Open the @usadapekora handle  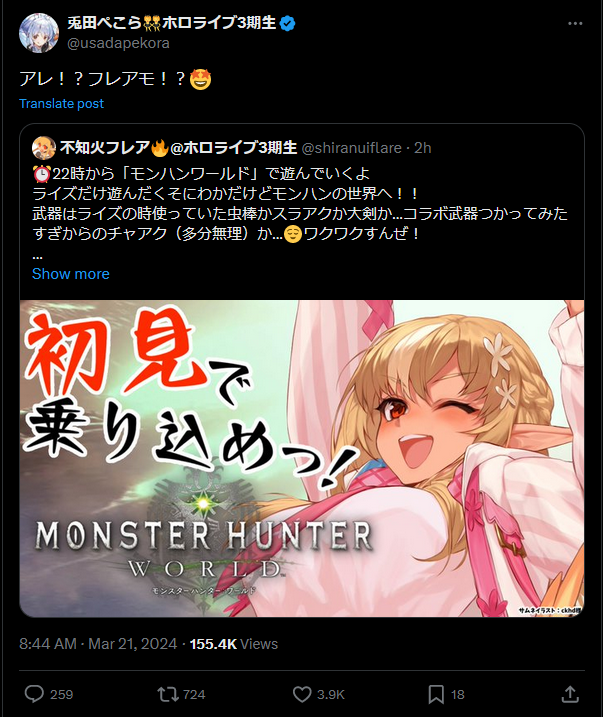118,43
